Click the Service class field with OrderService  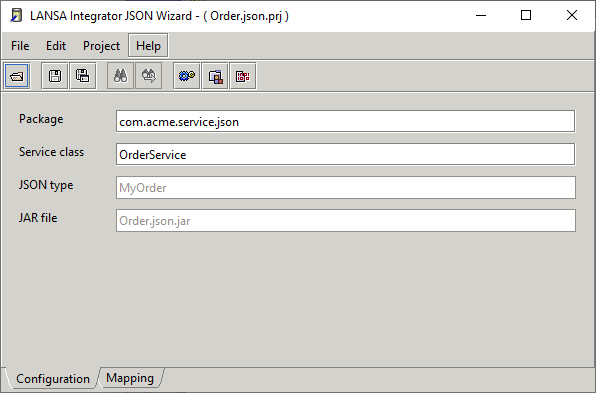pyautogui.click(x=346, y=154)
